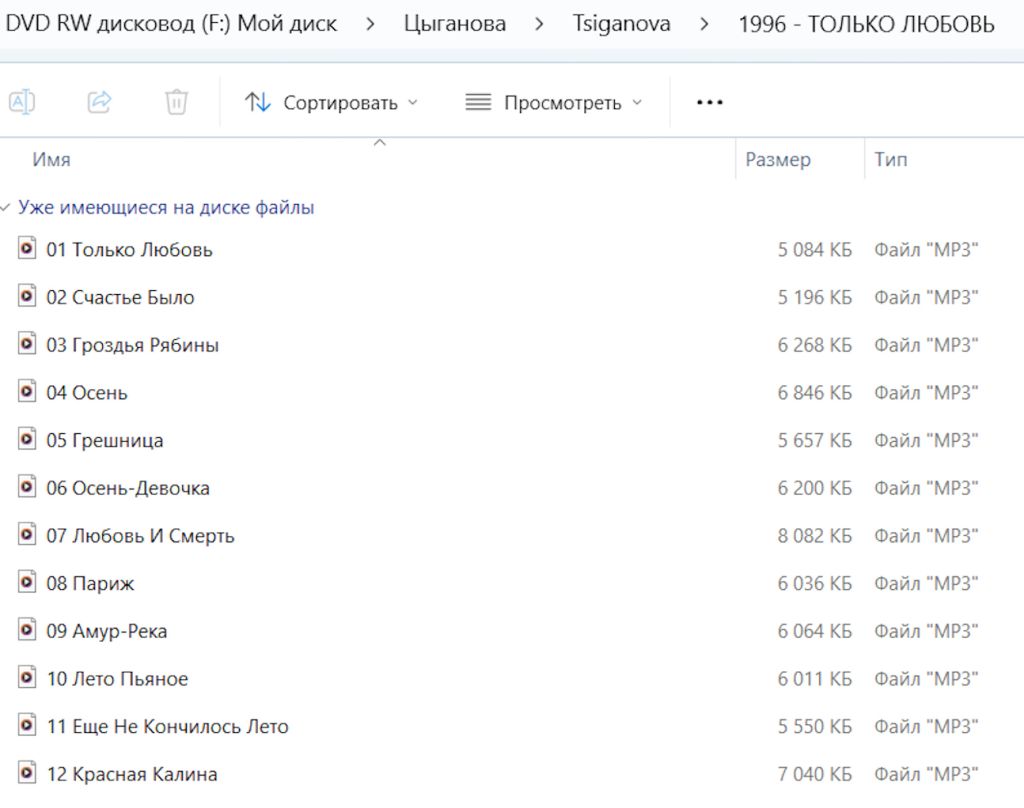Viewport: 1024px width, 808px height.
Task: Click MP3 file icon for 12 Красная Калина
Action: click(26, 773)
